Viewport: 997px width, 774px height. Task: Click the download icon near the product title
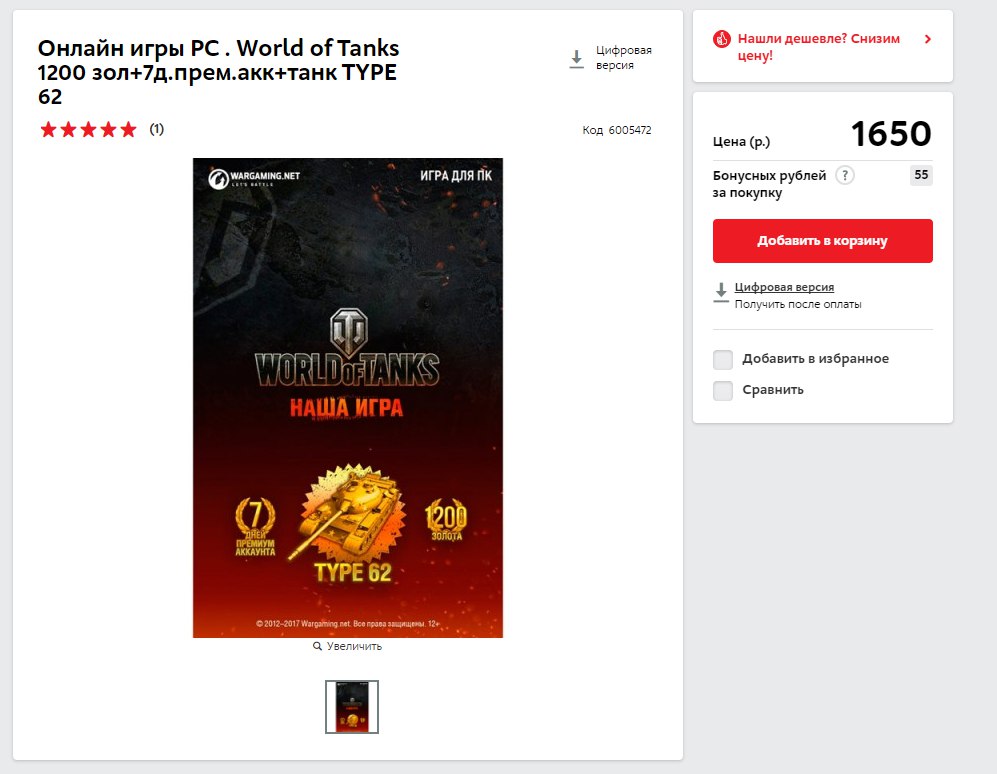[x=576, y=59]
